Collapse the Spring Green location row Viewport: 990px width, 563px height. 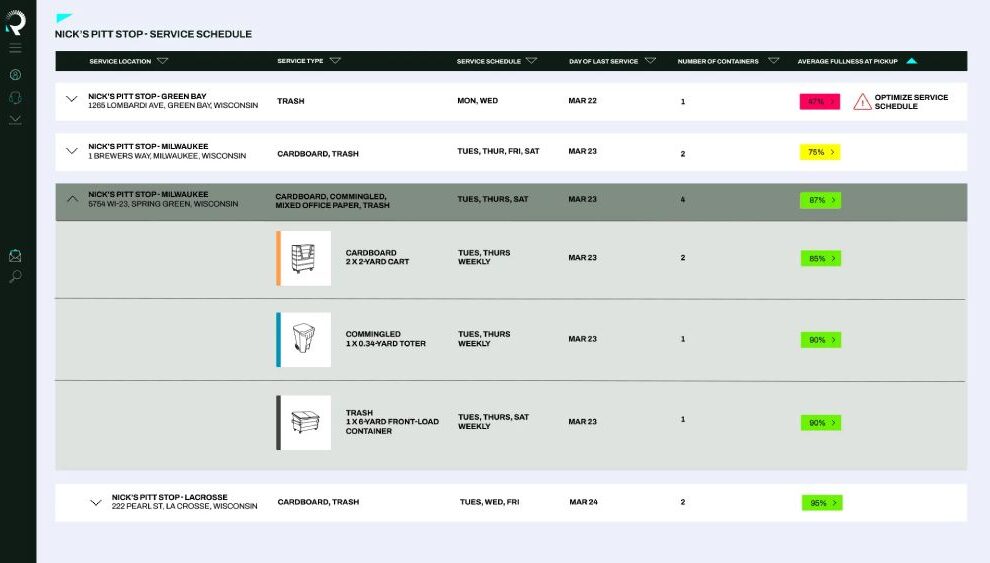[71, 198]
